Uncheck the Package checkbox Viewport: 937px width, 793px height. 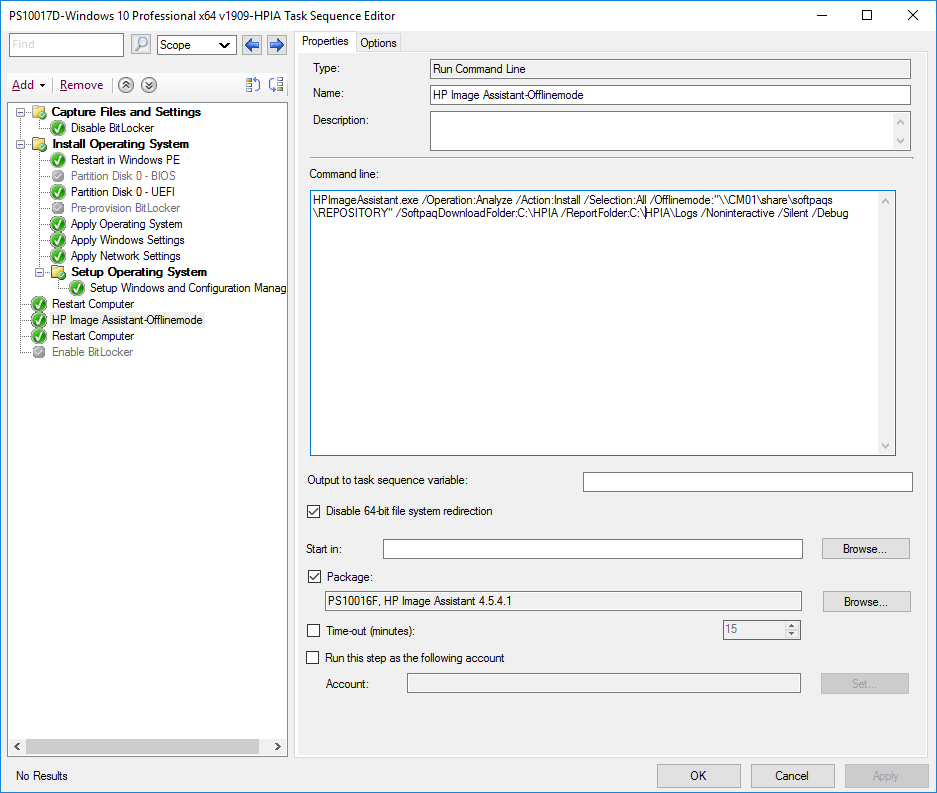(314, 577)
